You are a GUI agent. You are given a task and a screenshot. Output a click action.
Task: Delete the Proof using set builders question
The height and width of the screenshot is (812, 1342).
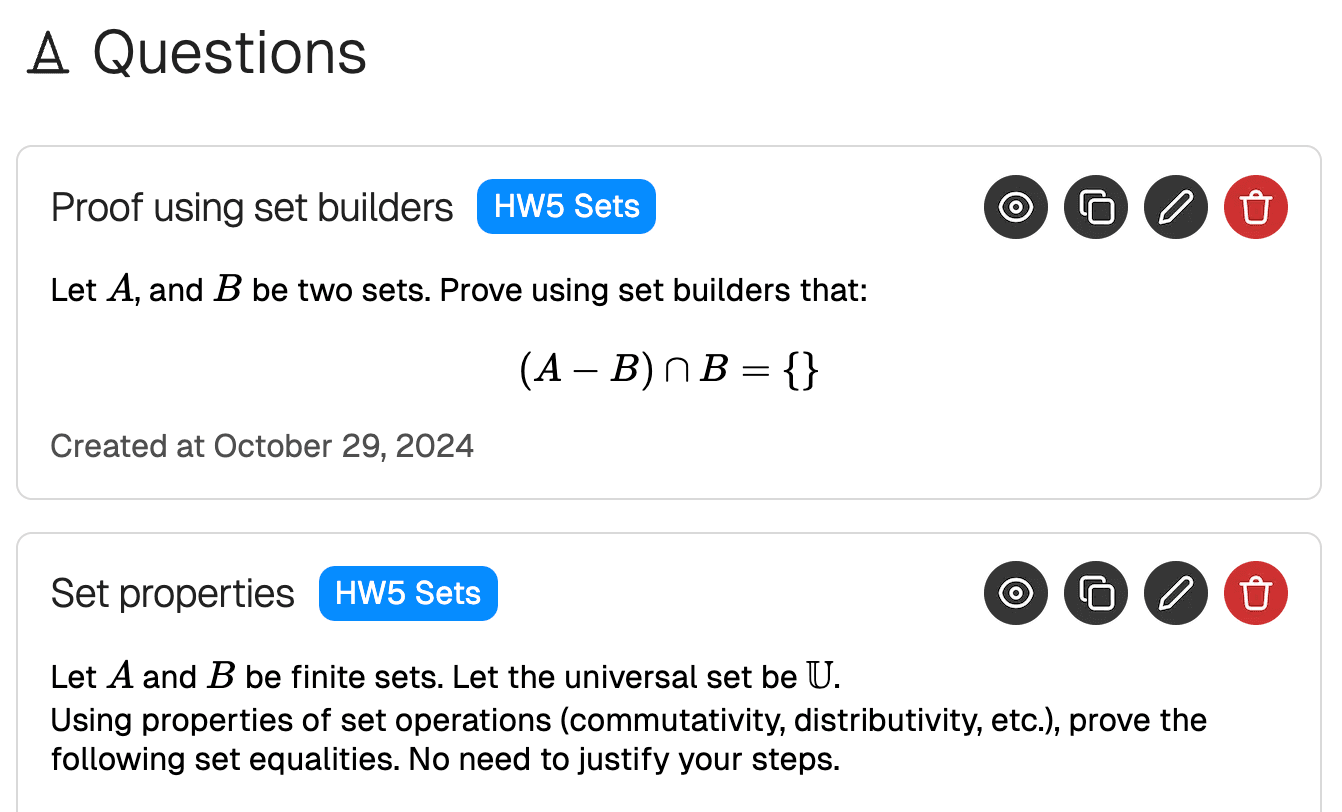point(1256,207)
